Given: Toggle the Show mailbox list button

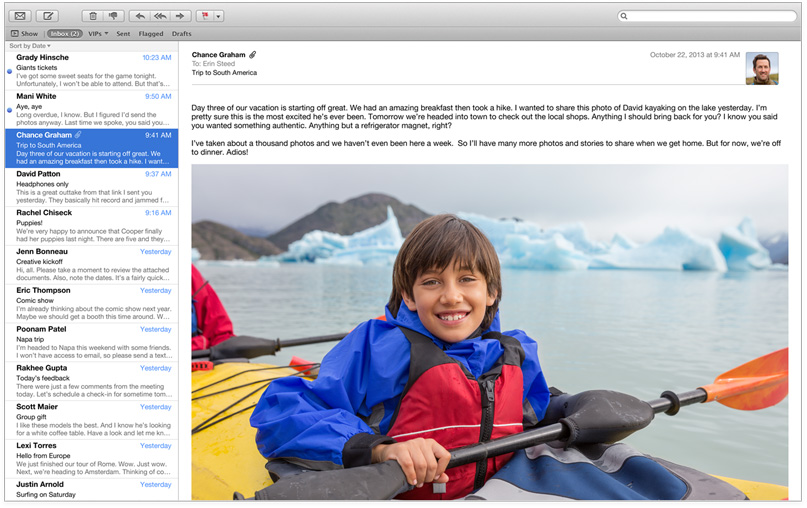Looking at the screenshot, I should tap(24, 34).
